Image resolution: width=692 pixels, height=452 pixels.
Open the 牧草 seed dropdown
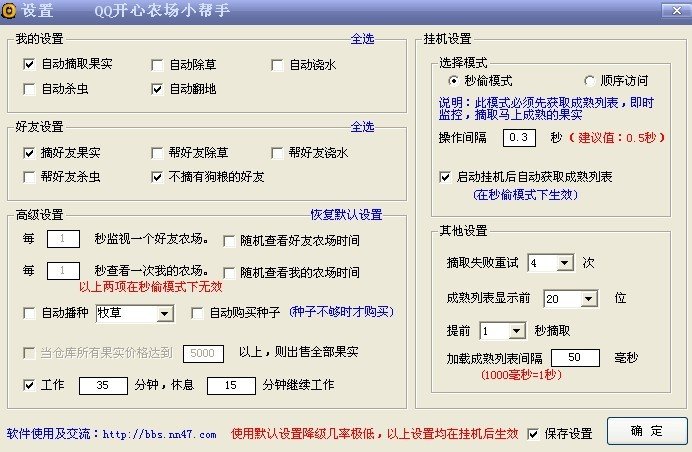[x=165, y=314]
